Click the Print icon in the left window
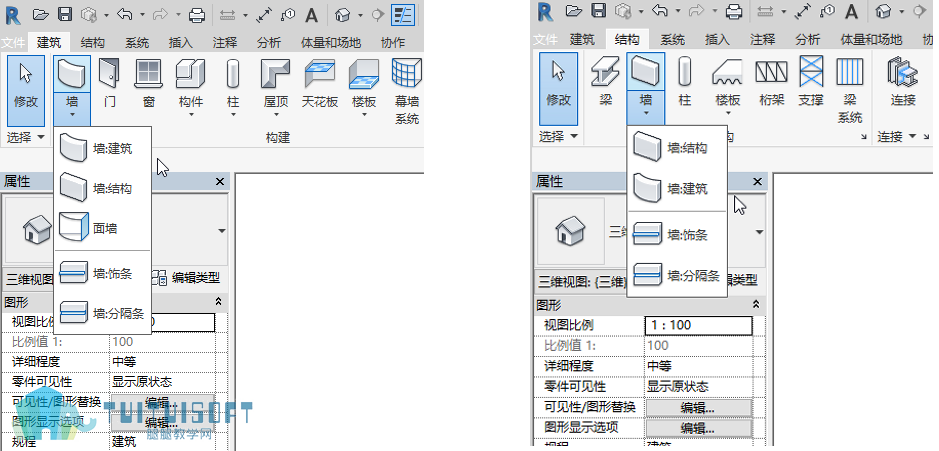Image resolution: width=939 pixels, height=451 pixels. pos(197,15)
